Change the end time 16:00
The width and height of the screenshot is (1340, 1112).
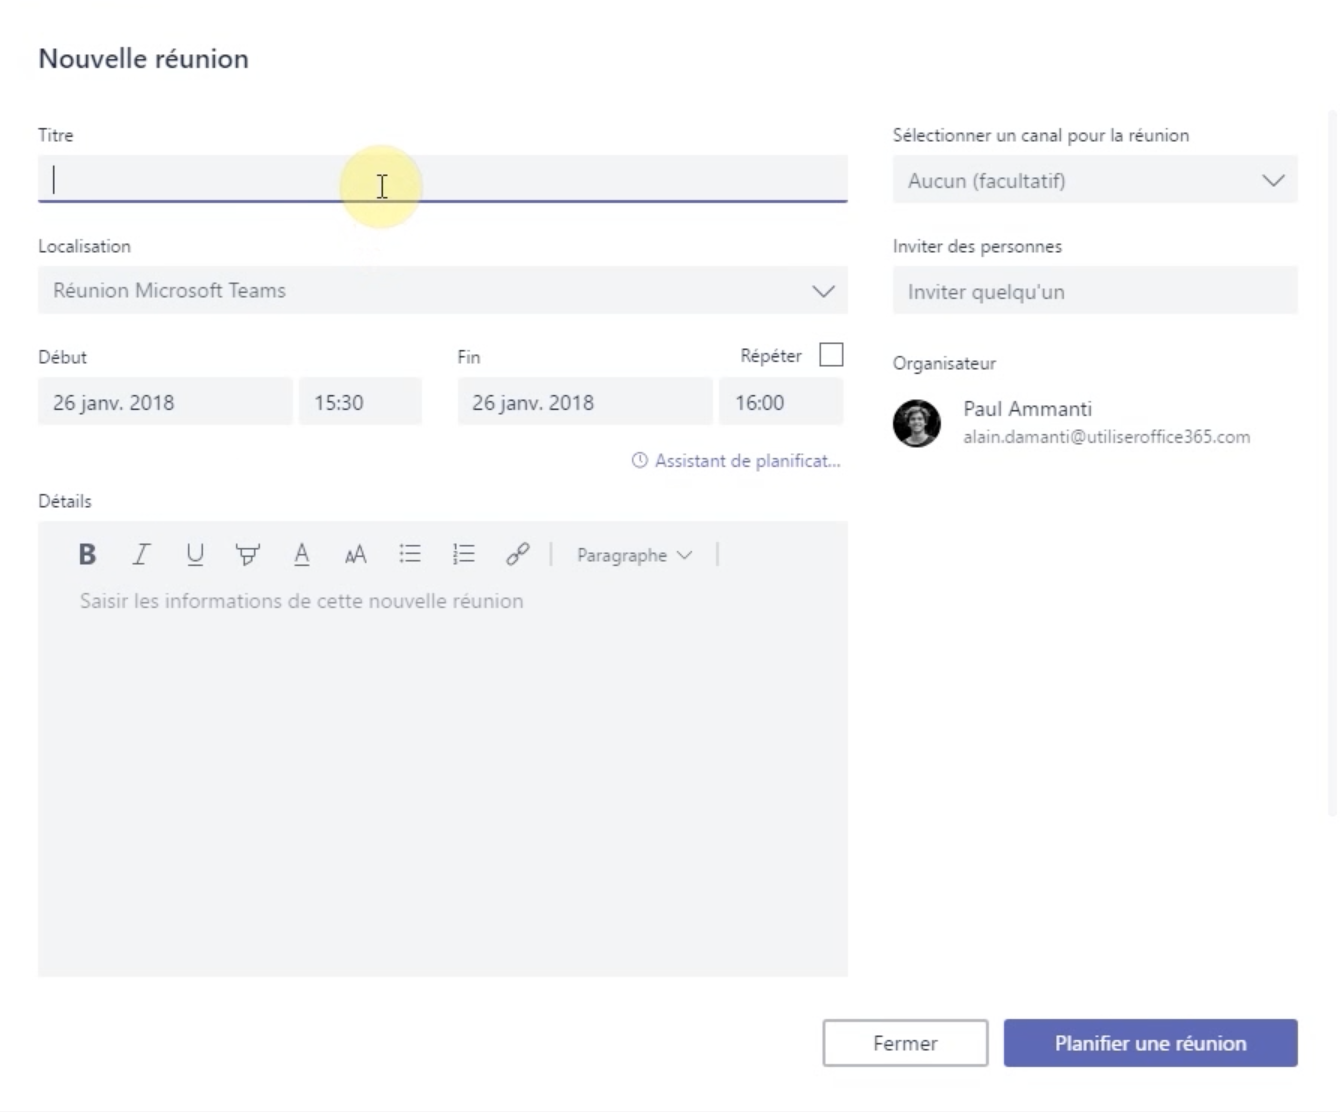coord(781,402)
